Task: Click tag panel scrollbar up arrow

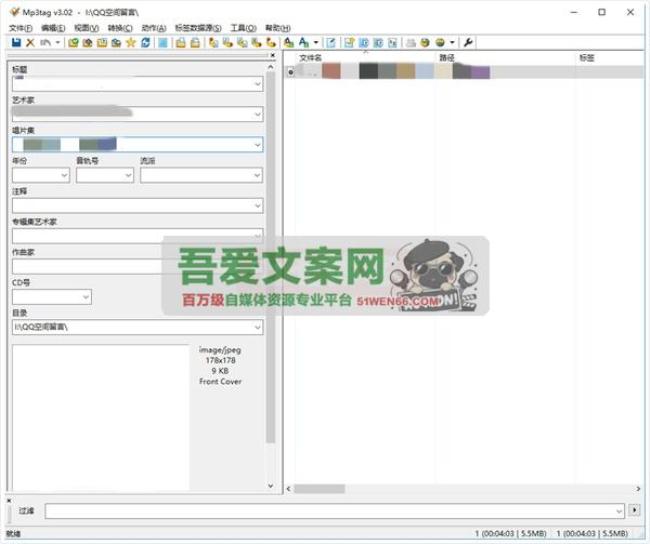Action: pyautogui.click(x=270, y=67)
